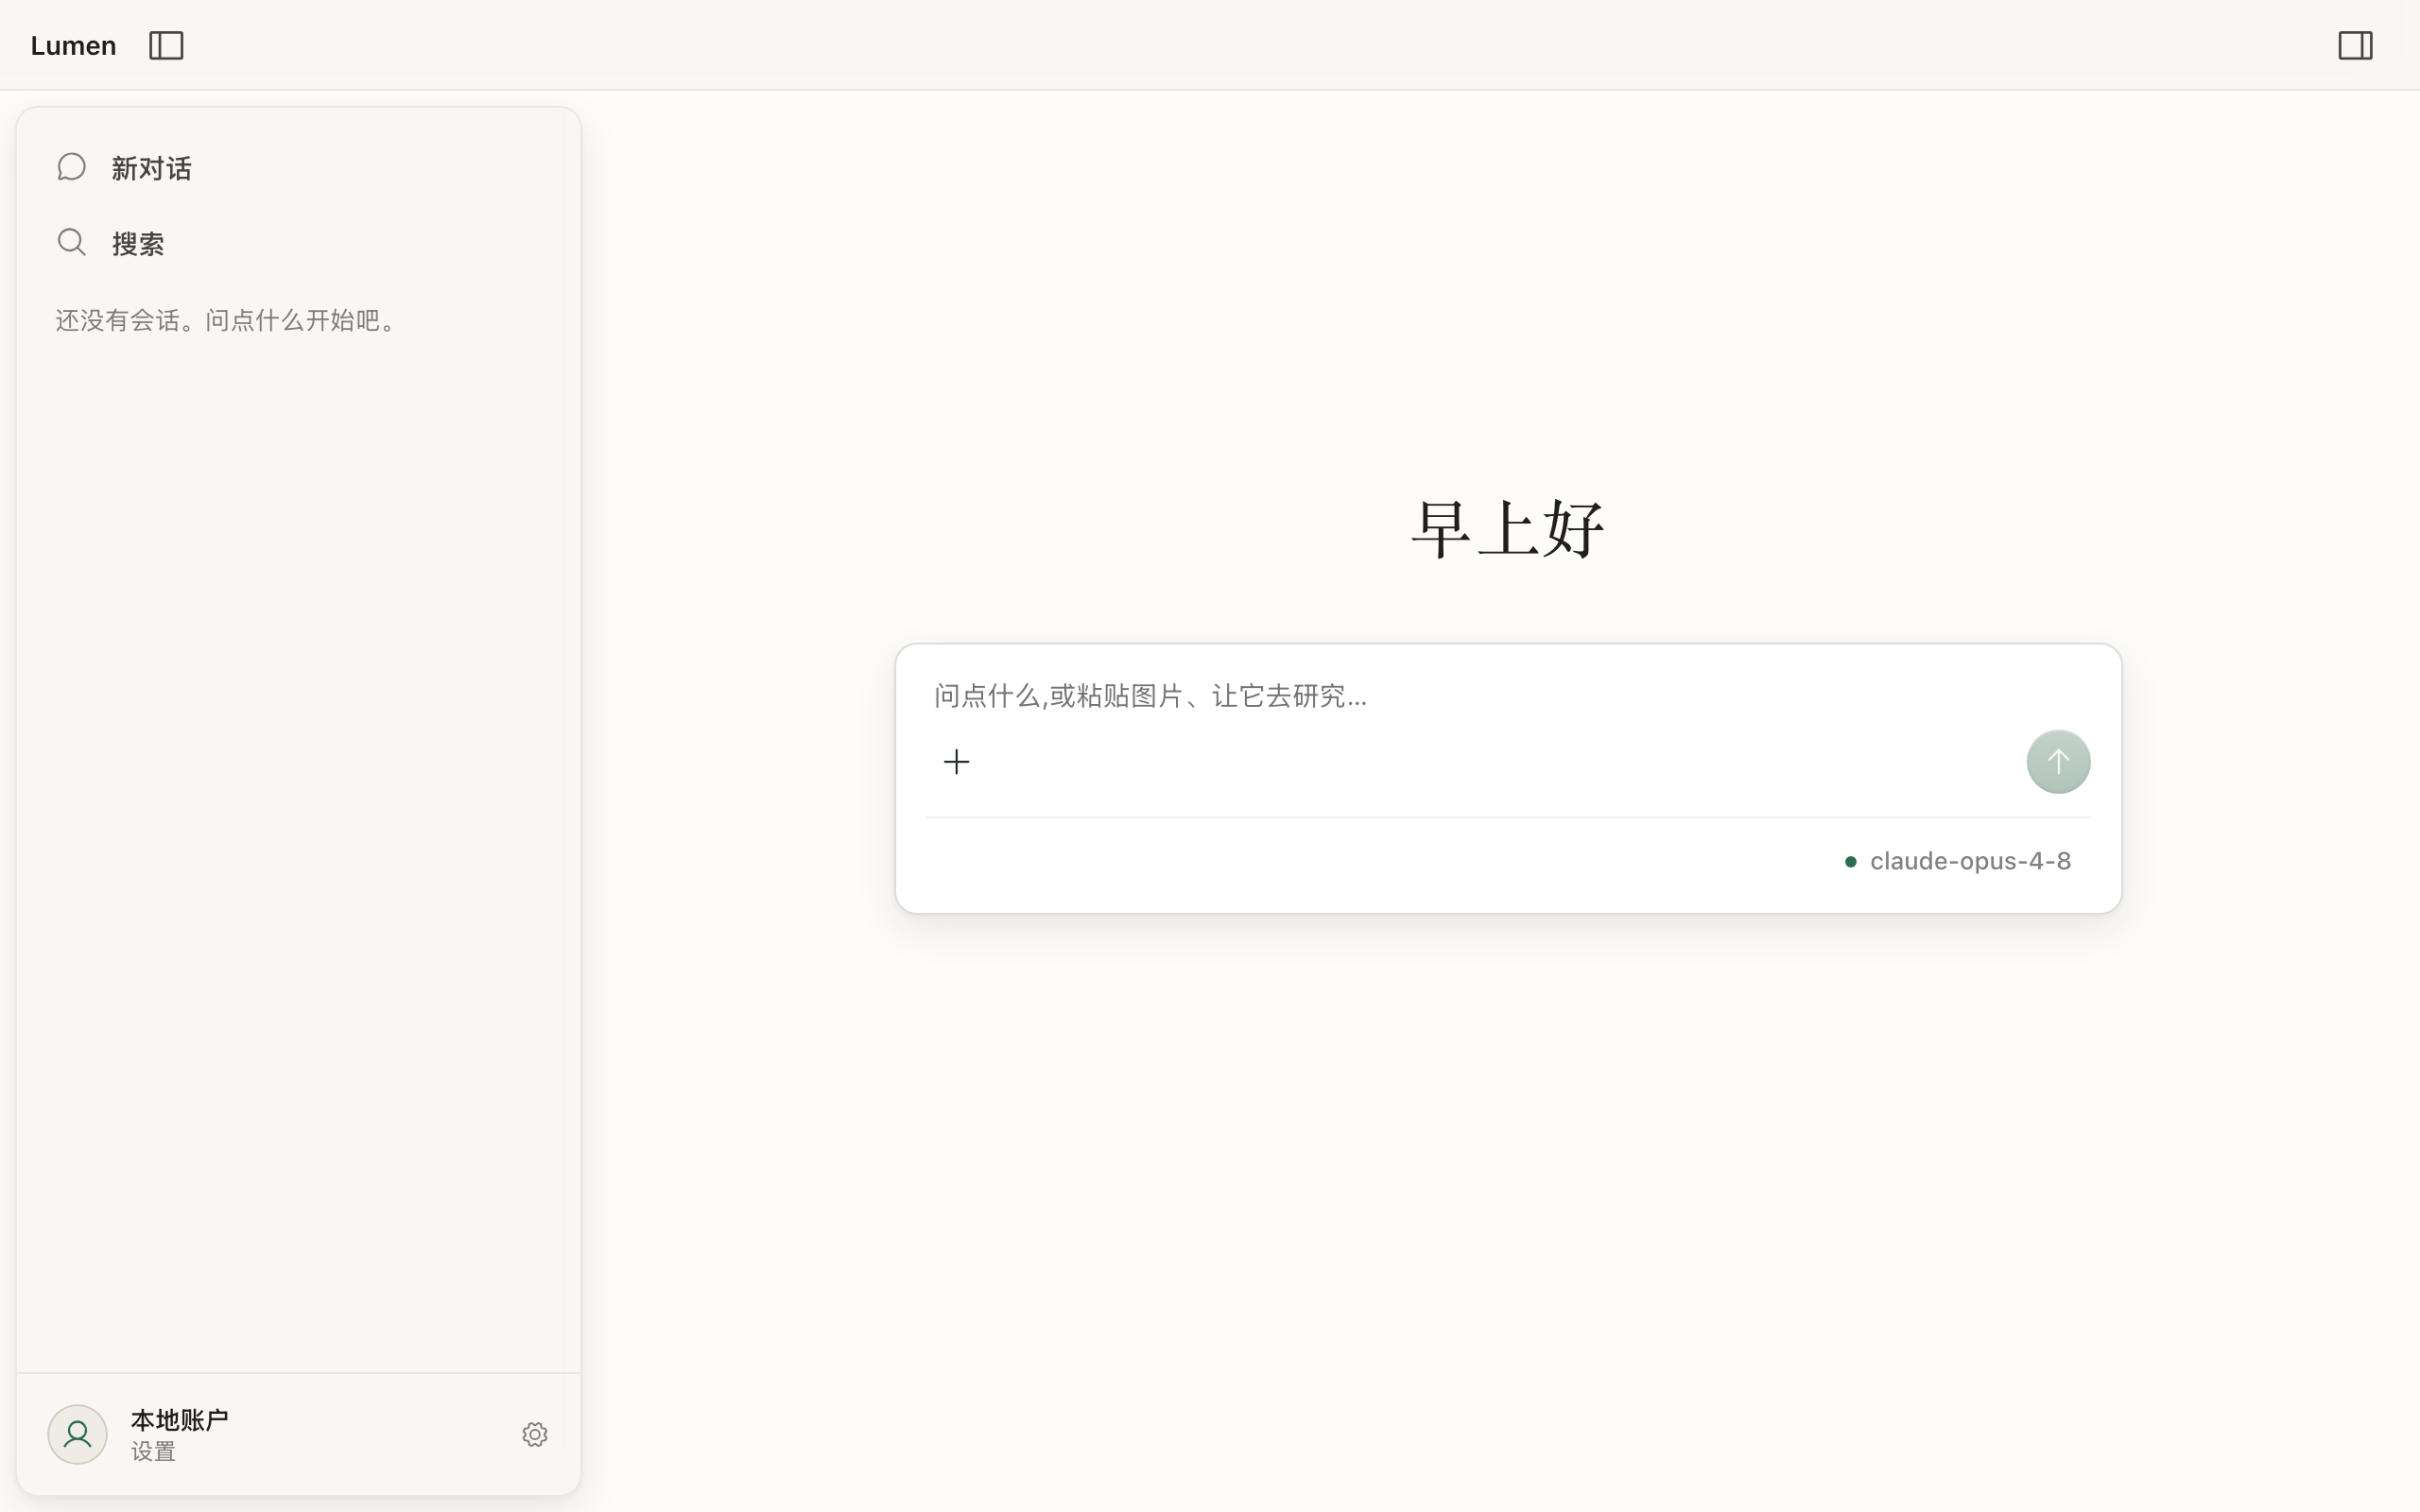The width and height of the screenshot is (2420, 1512).
Task: Open settings via the gear icon
Action: [x=535, y=1435]
